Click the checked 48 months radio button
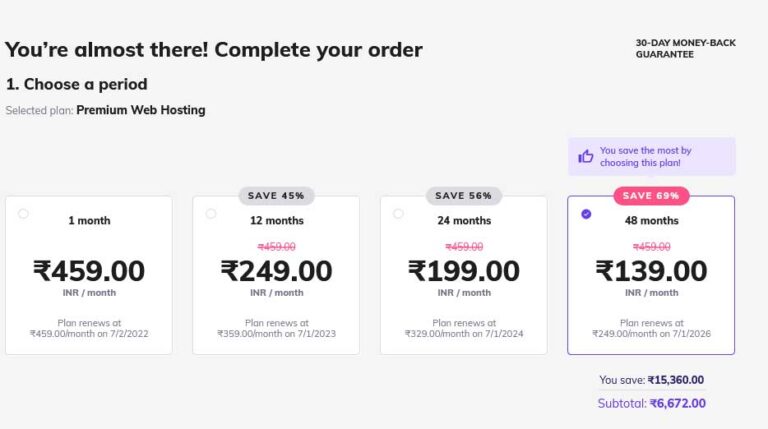Screen dimensions: 768x429 [x=586, y=213]
